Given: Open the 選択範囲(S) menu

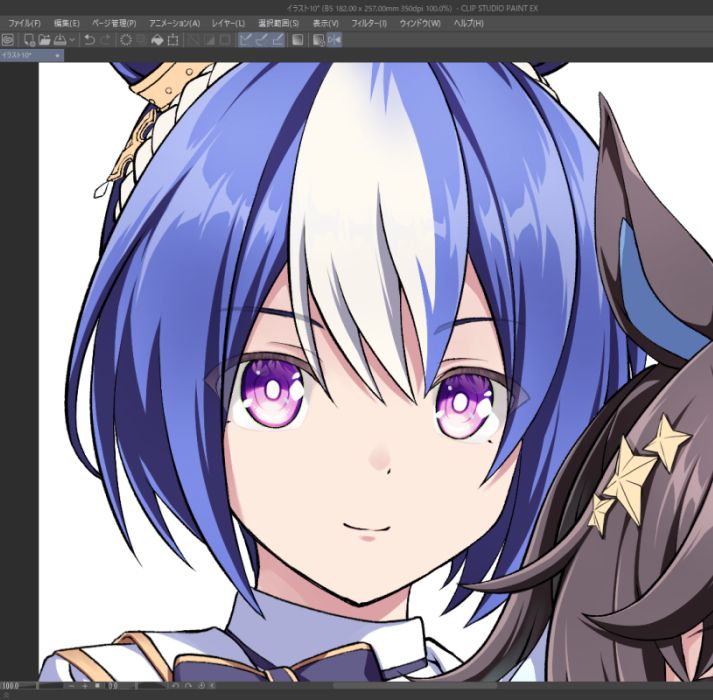Looking at the screenshot, I should point(278,23).
